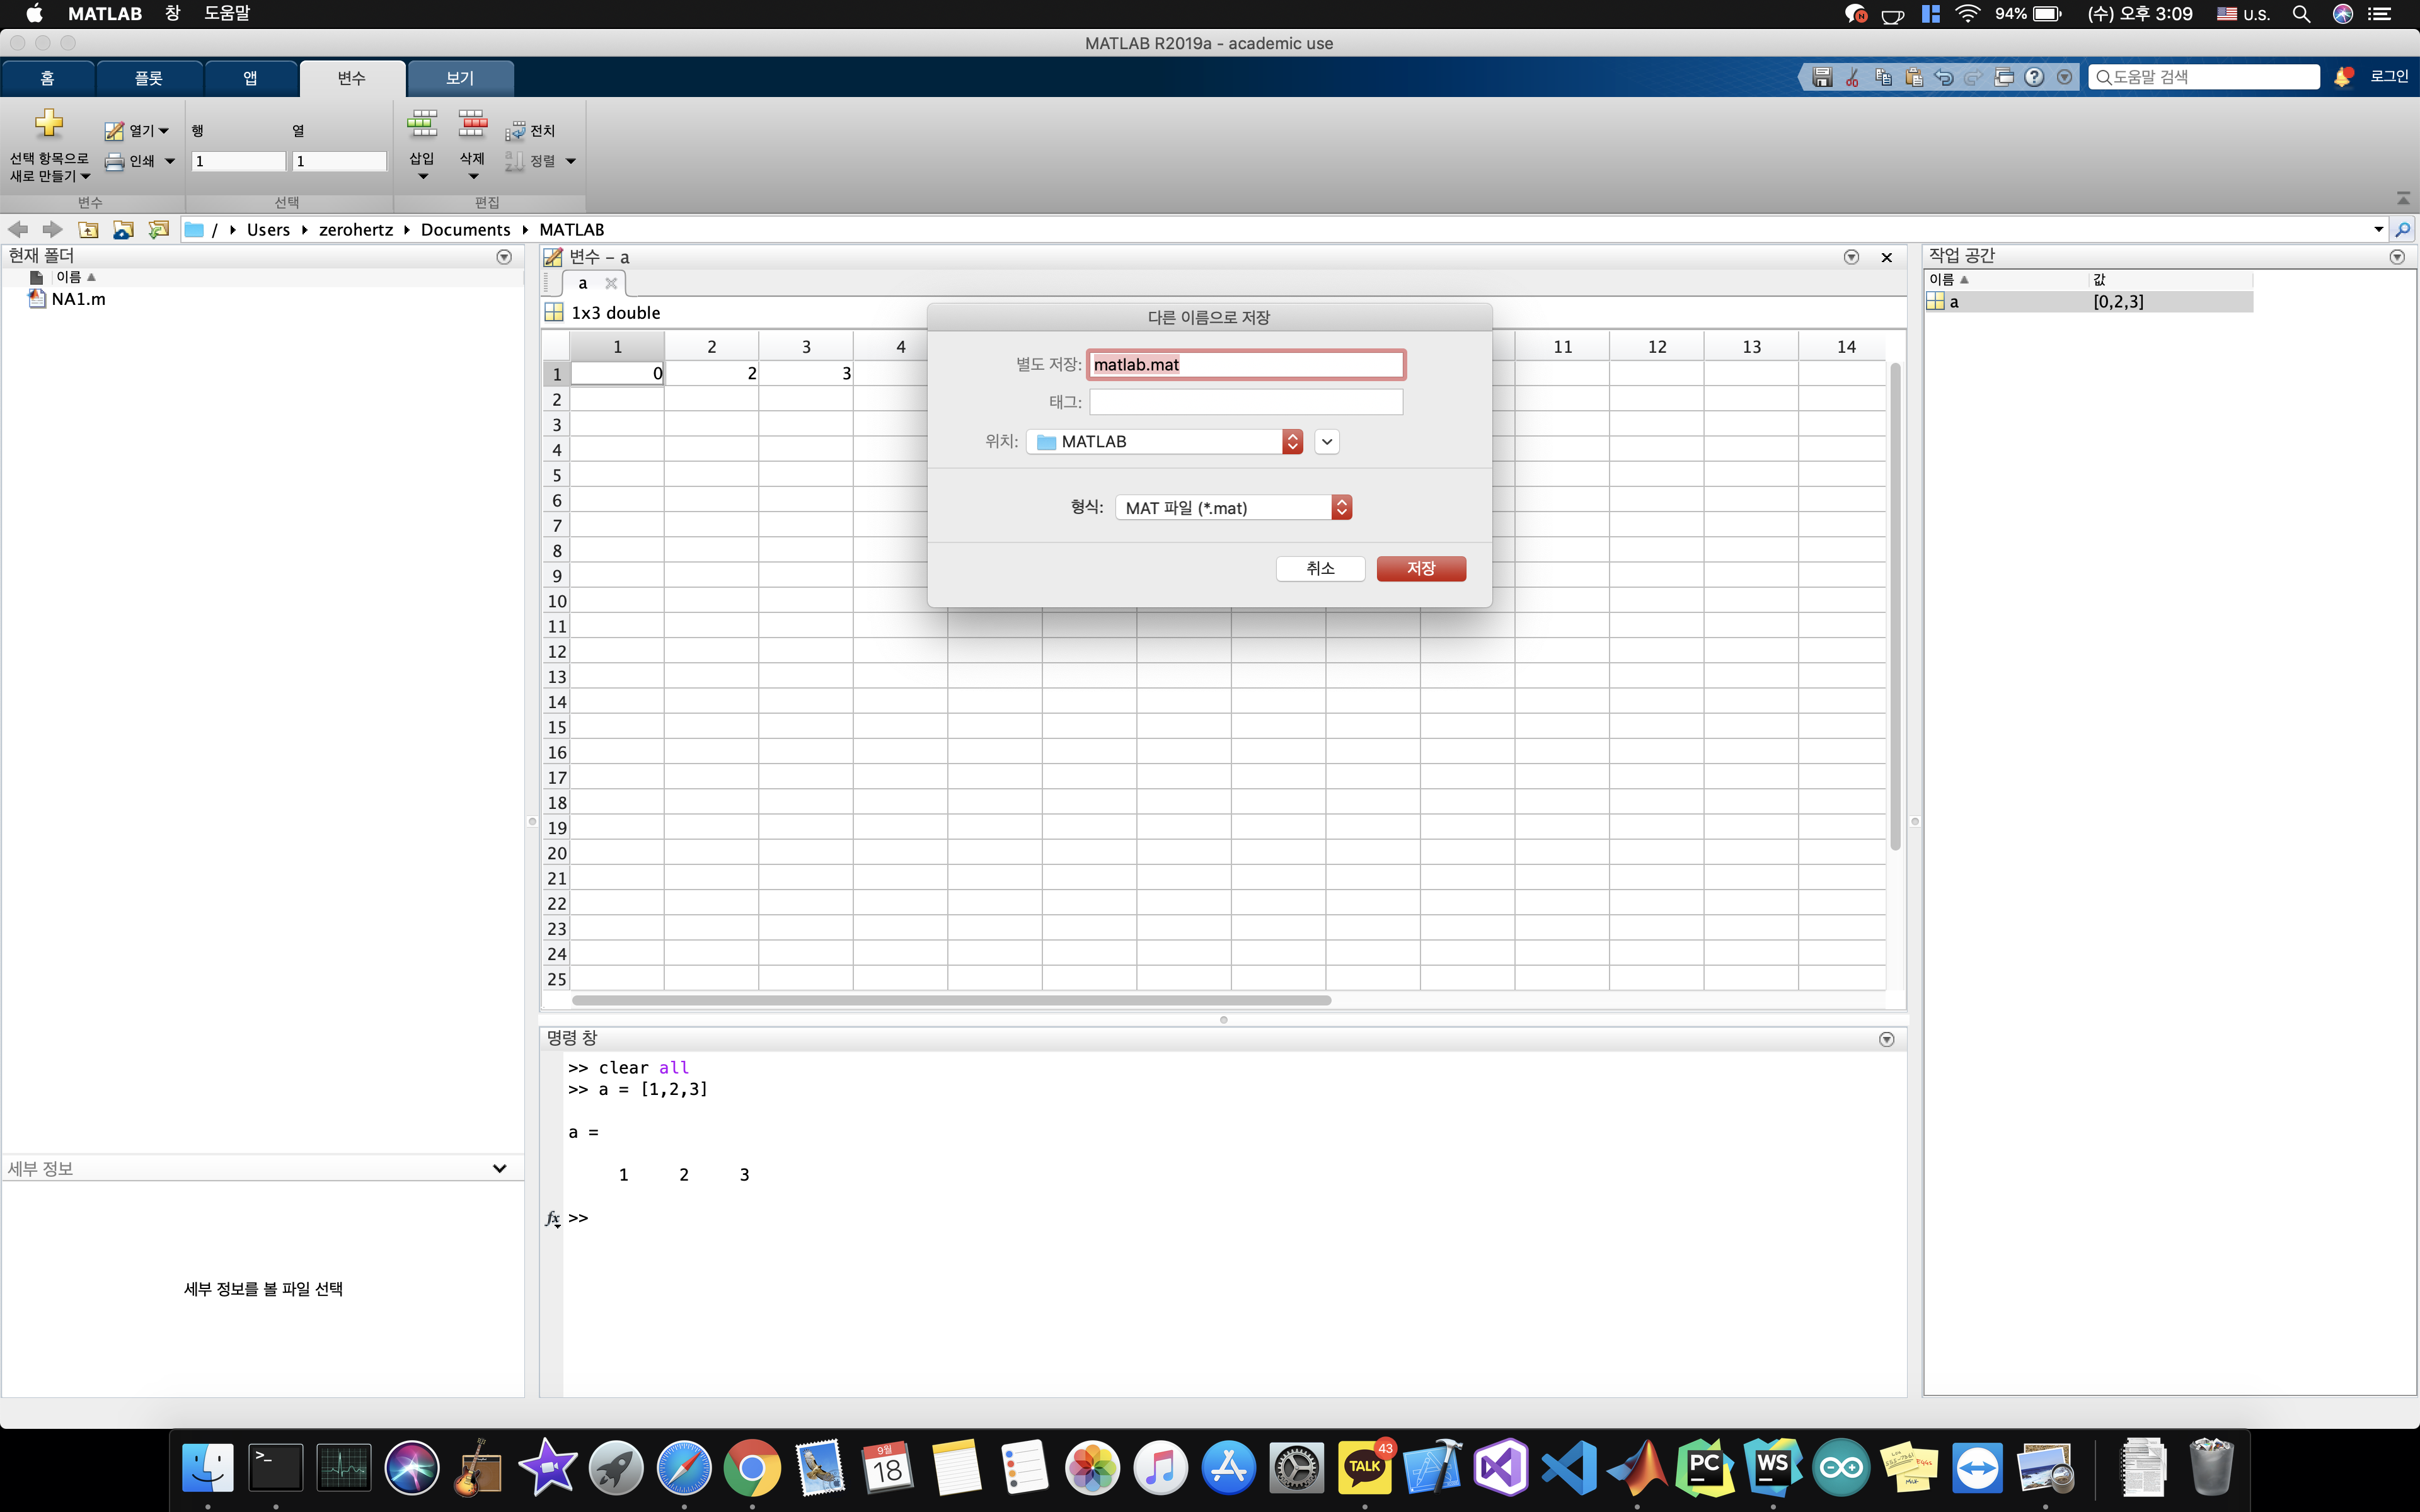The height and width of the screenshot is (1512, 2420).
Task: Switch to the 보기 ribbon tab
Action: click(x=460, y=78)
